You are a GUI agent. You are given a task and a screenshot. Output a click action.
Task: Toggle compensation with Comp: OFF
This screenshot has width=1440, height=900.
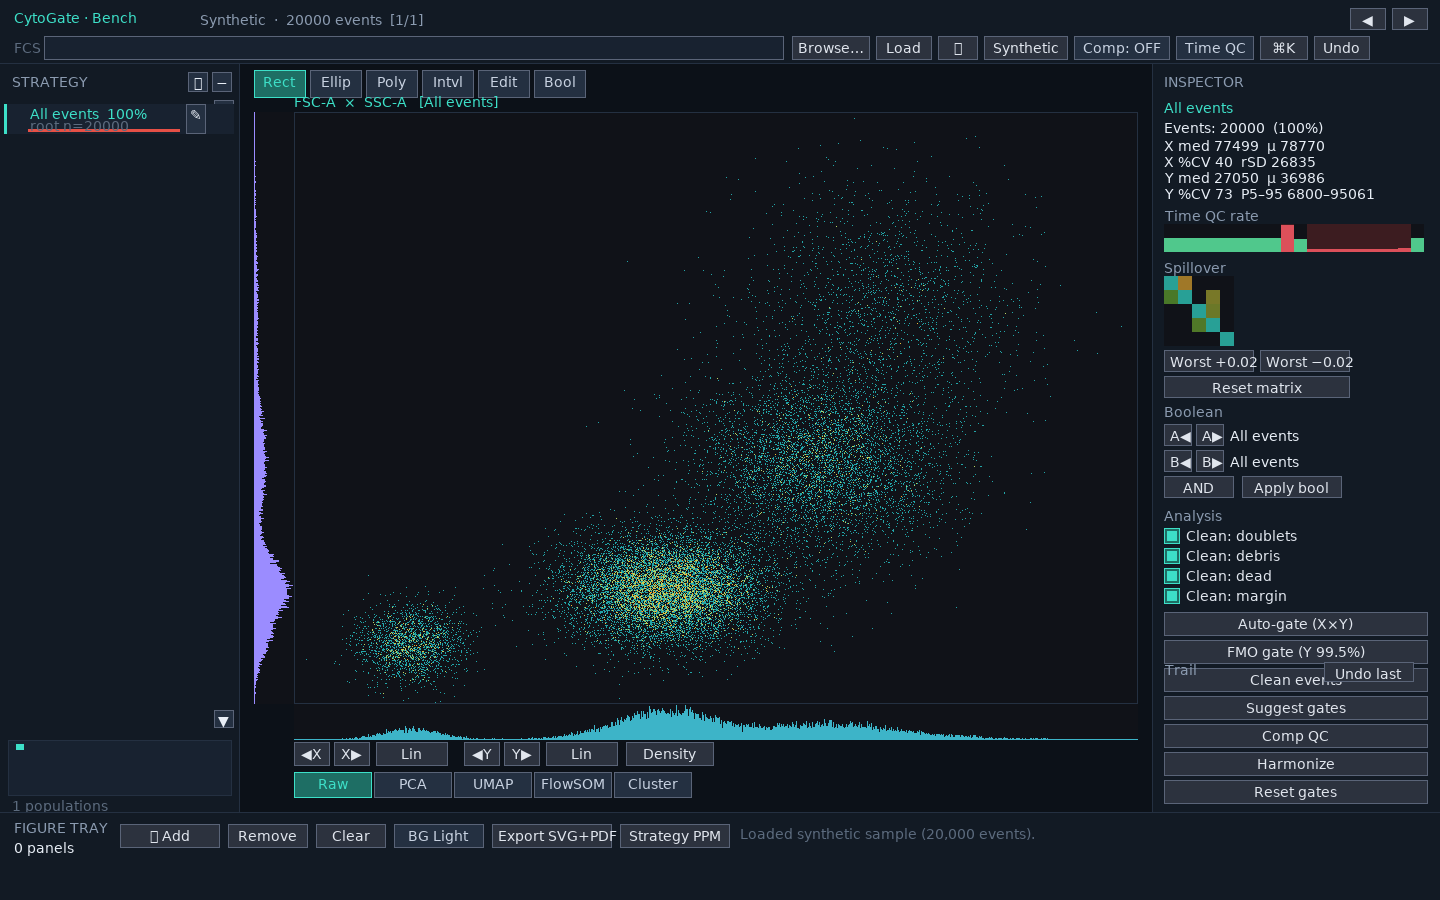pos(1122,48)
